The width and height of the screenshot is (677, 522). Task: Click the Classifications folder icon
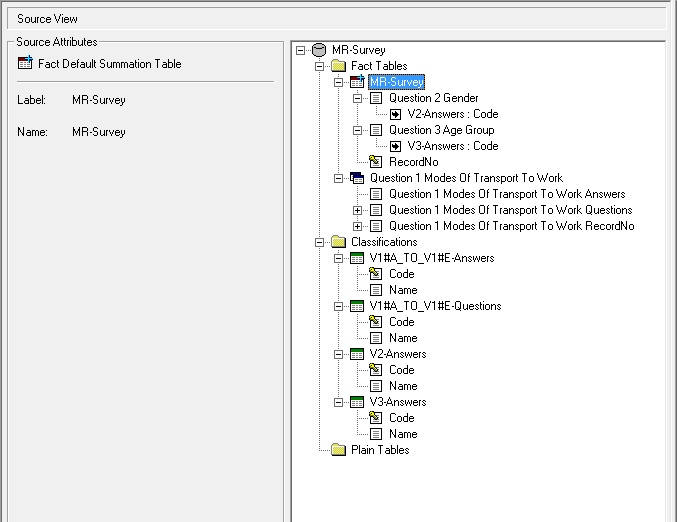point(338,242)
